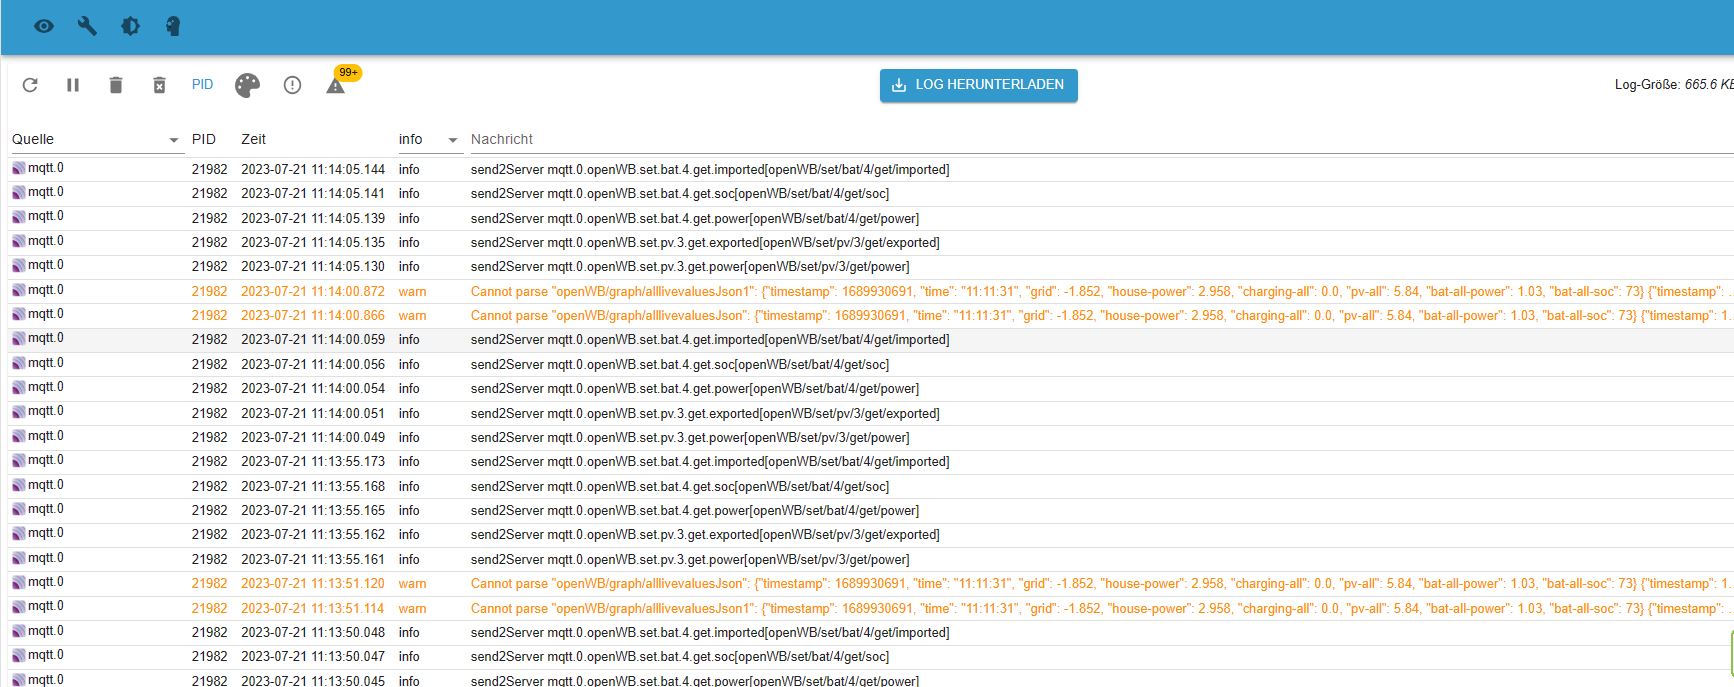Toggle the color palette icon
Screen dimensions: 1734x687
coord(247,85)
